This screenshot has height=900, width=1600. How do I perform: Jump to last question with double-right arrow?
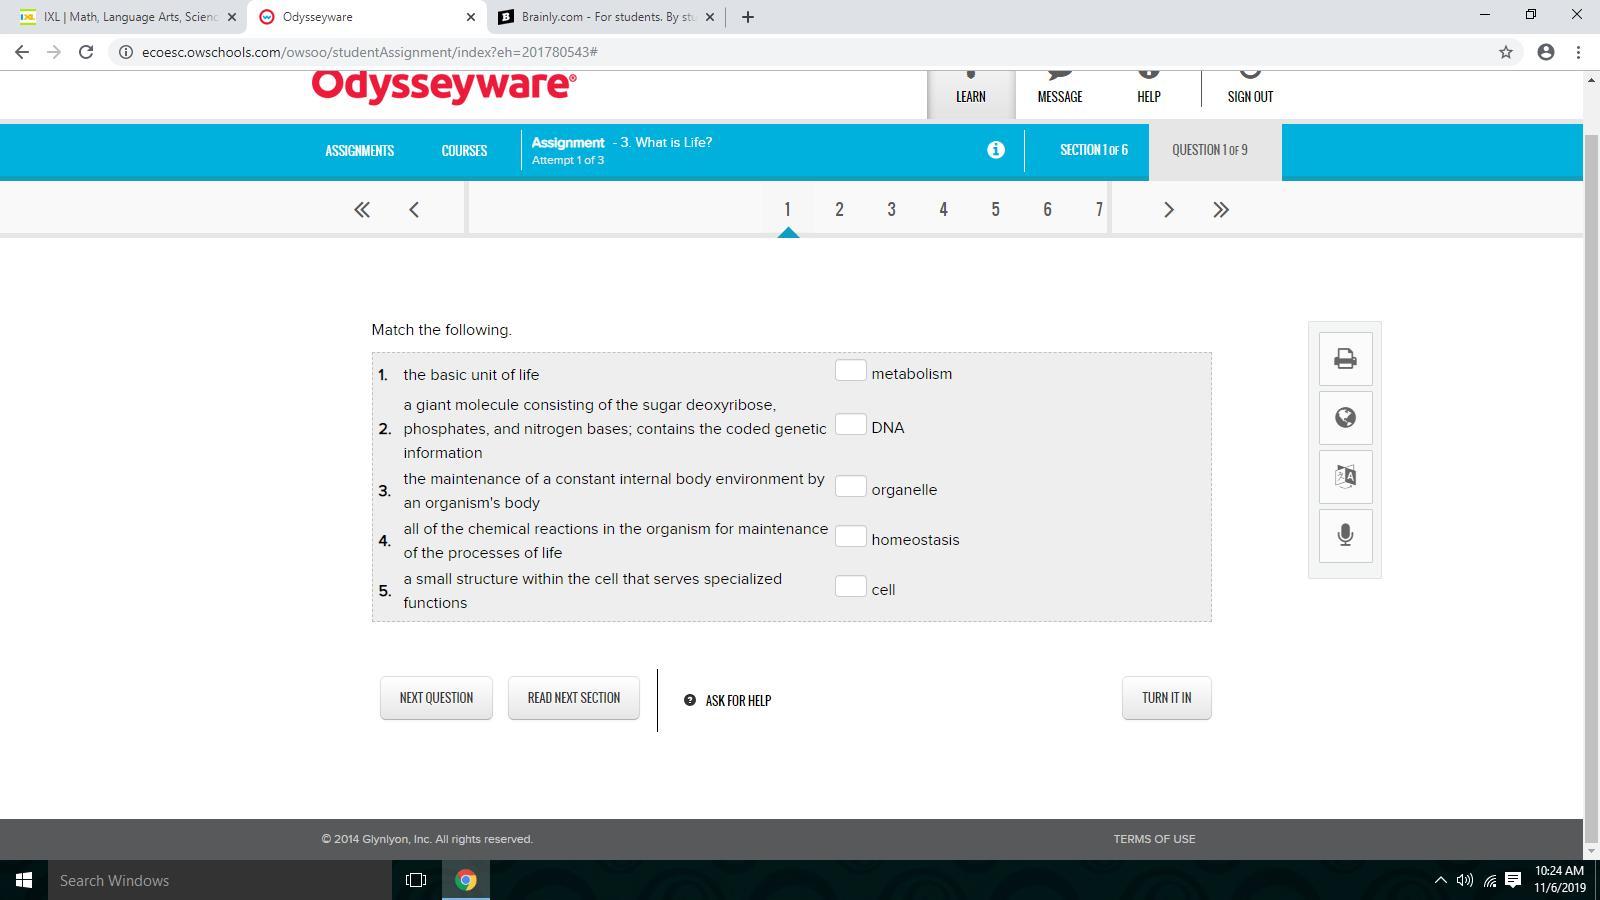1220,210
